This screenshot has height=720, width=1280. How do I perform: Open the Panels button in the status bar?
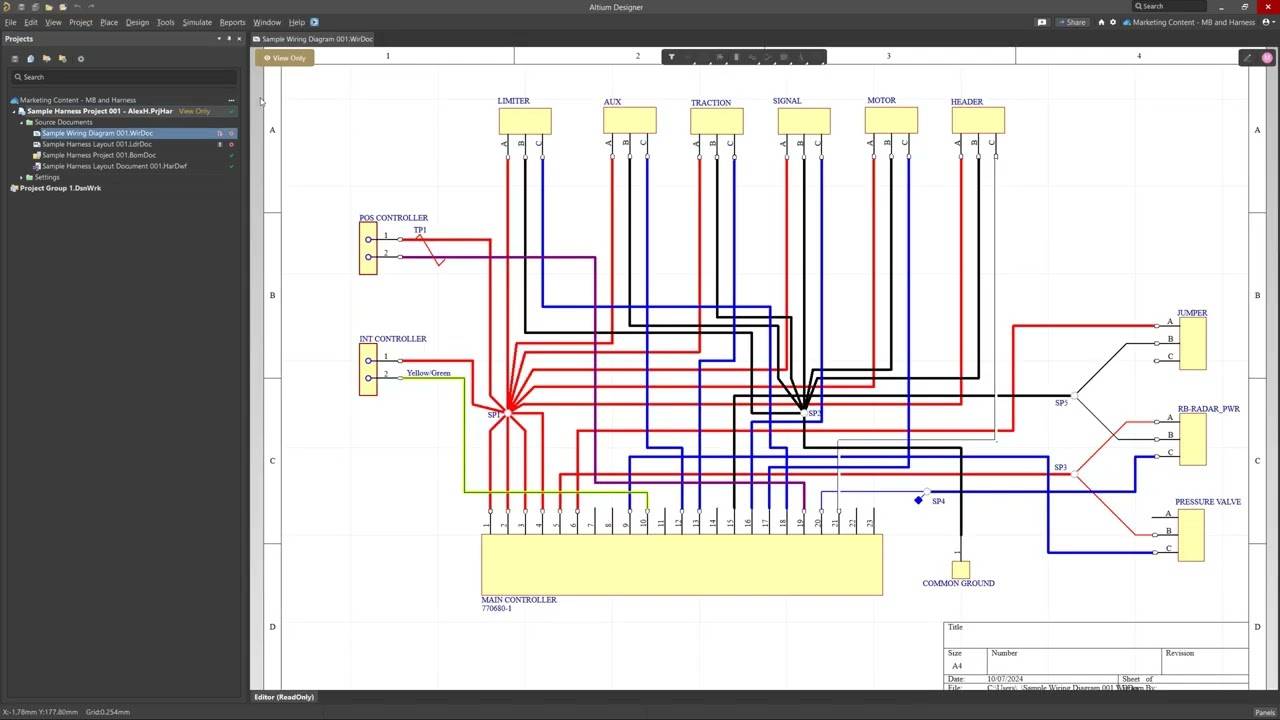point(1265,712)
